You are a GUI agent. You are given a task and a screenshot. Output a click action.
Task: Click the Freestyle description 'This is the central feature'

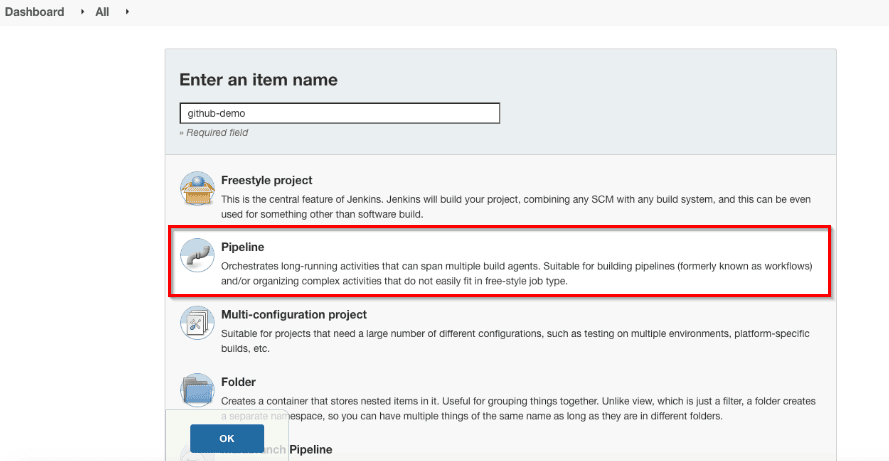[516, 207]
